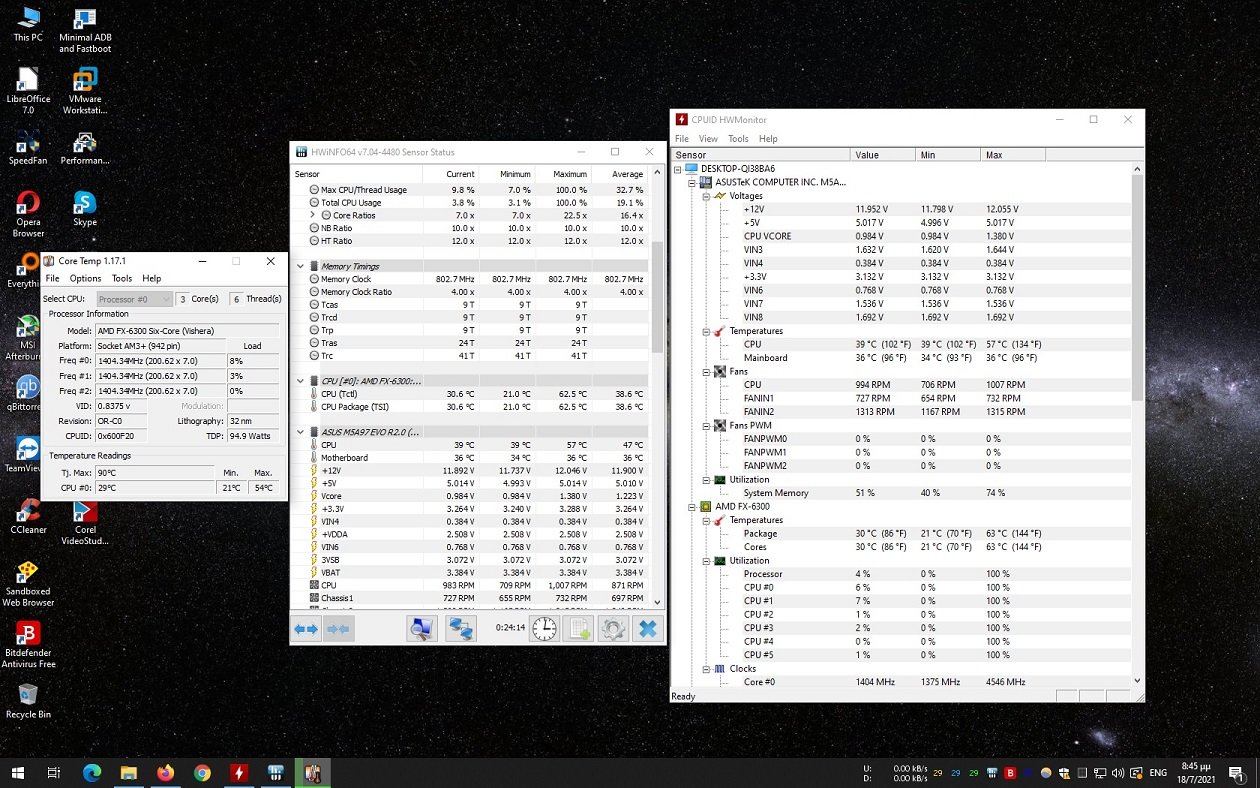Open File Explorer from the taskbar

pos(129,773)
